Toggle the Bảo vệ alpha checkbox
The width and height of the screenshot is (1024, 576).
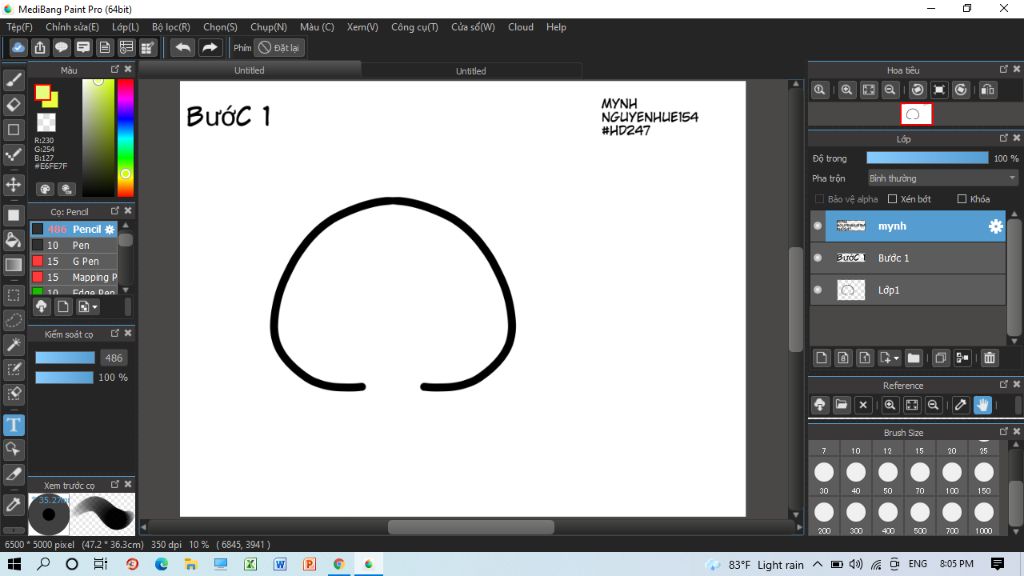(819, 199)
